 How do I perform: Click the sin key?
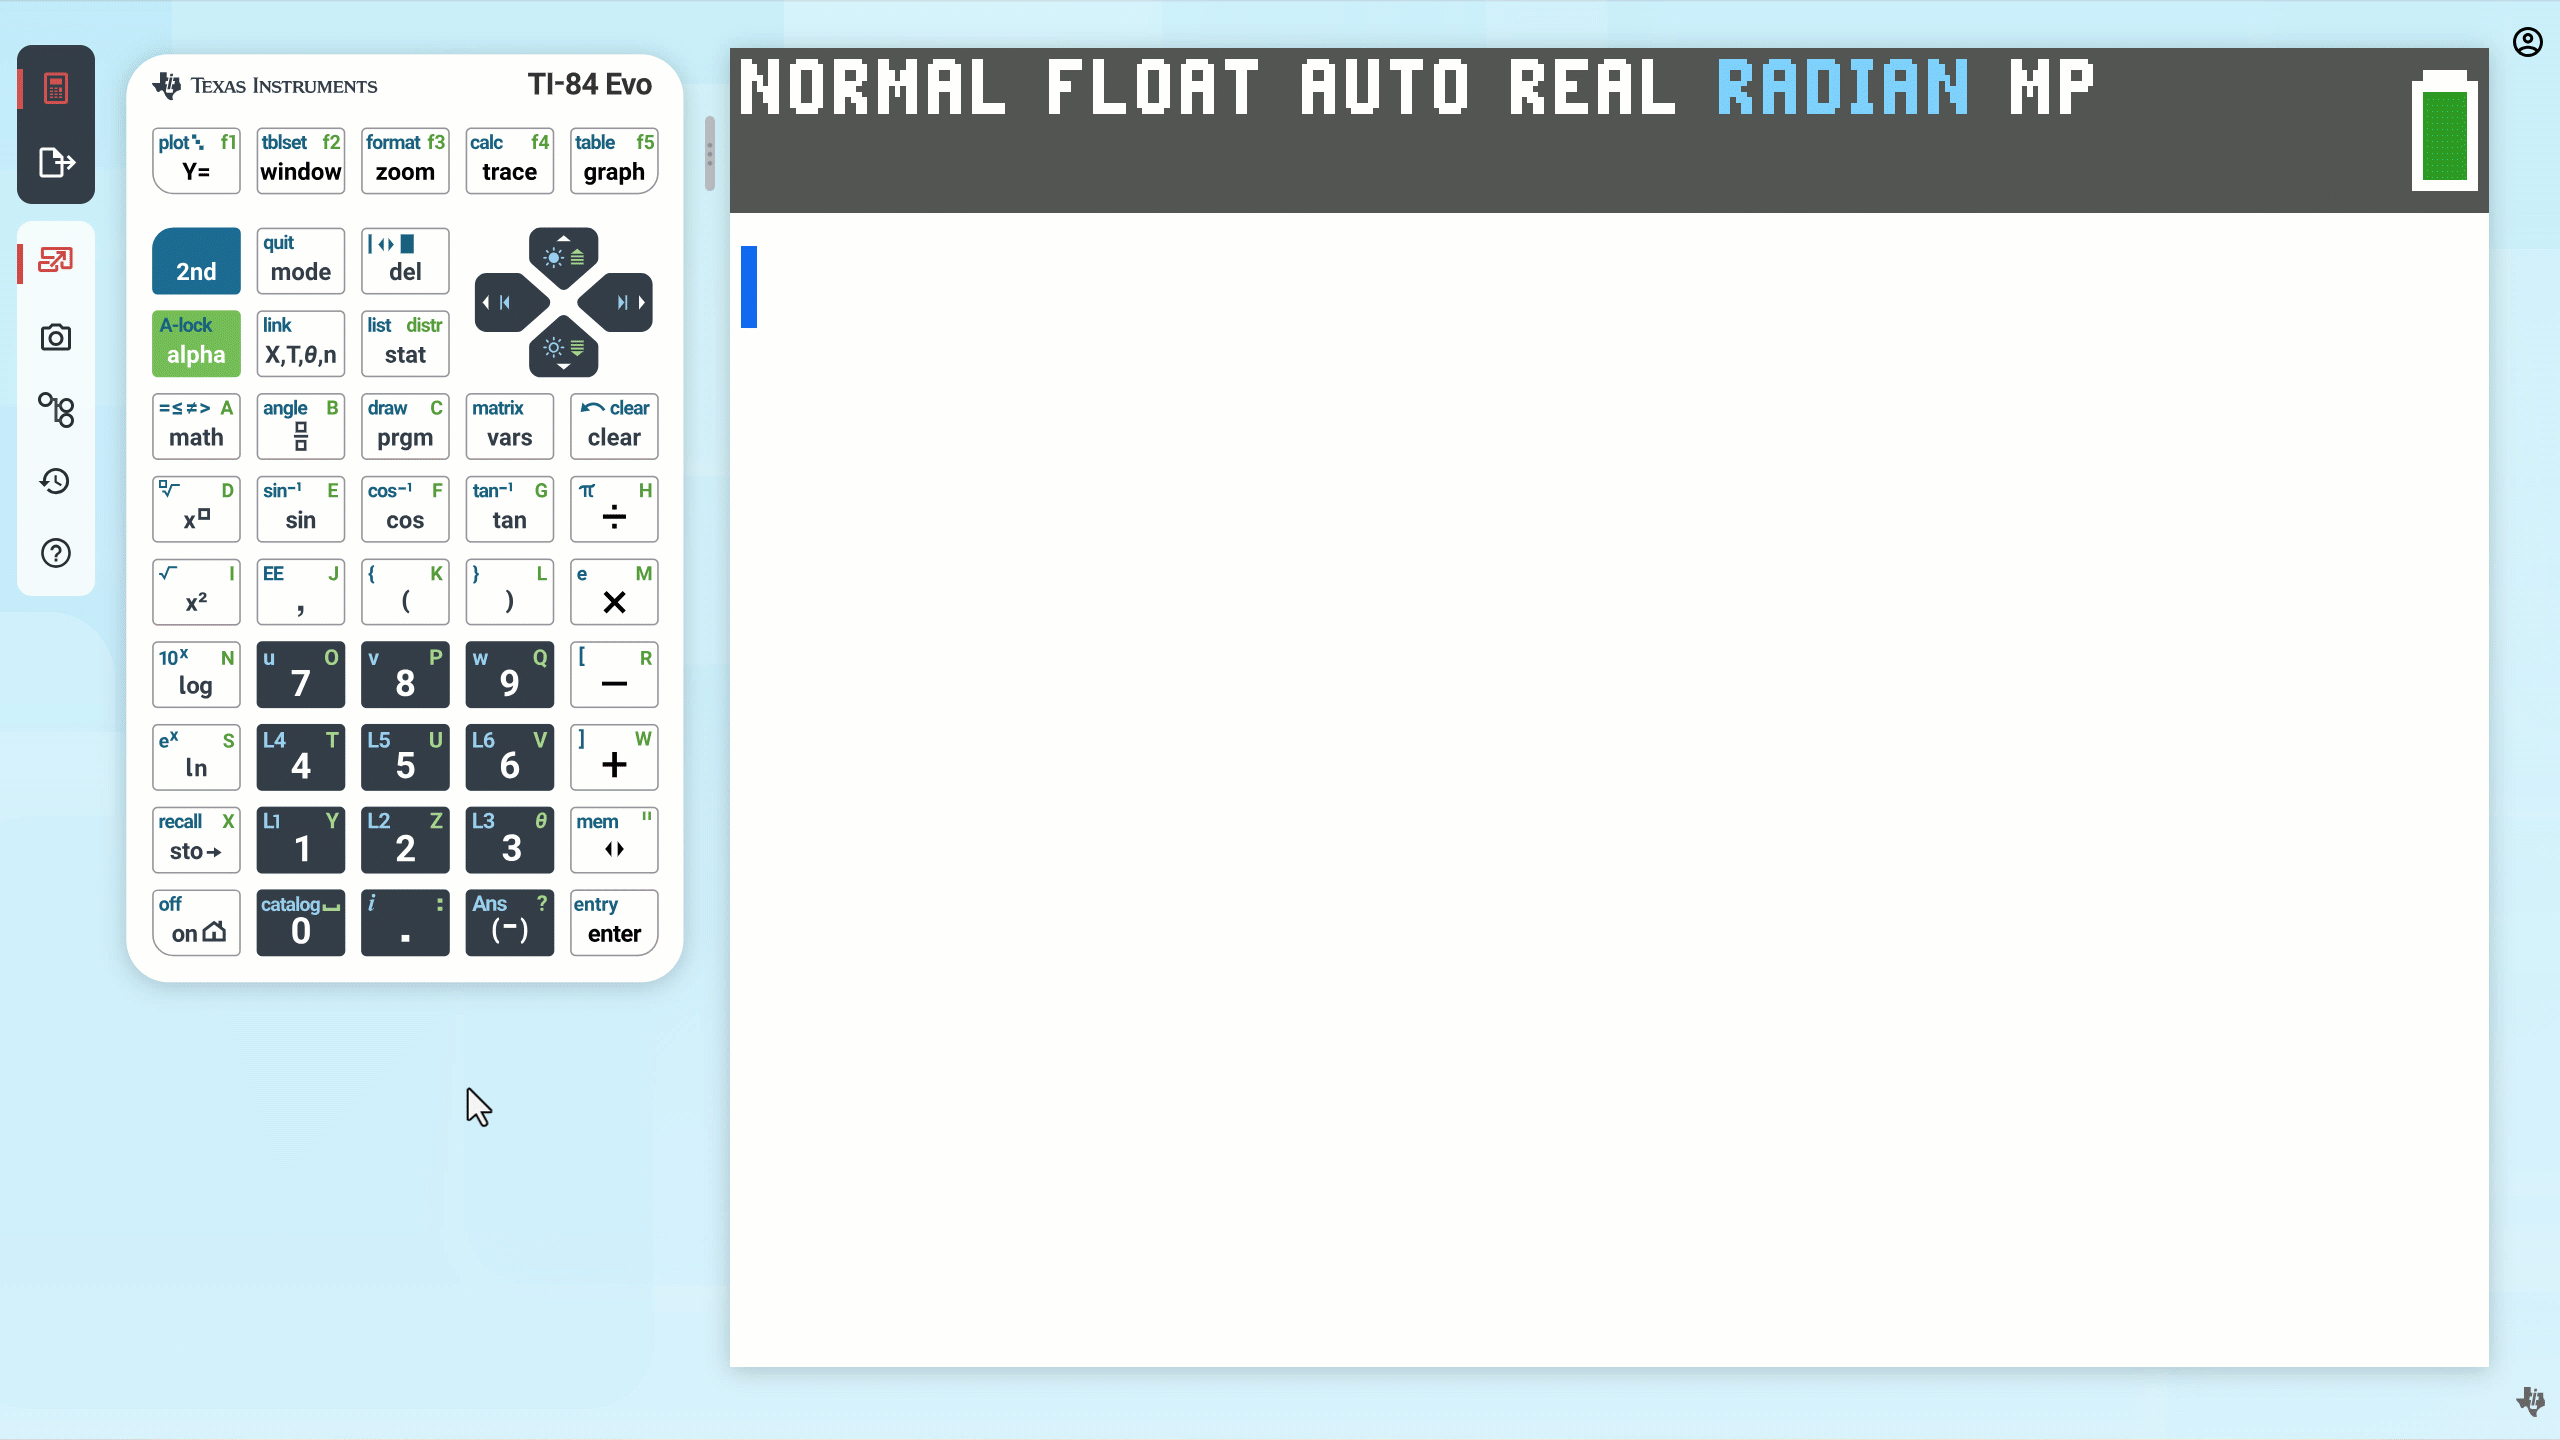click(x=301, y=510)
